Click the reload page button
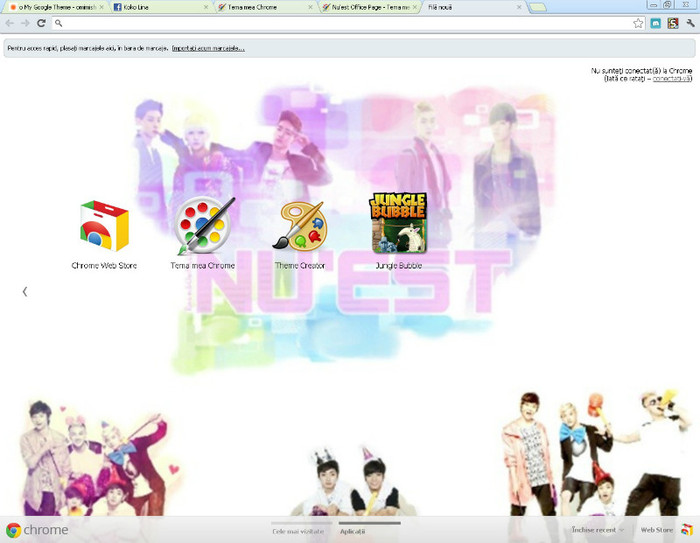The image size is (700, 543). 41,23
